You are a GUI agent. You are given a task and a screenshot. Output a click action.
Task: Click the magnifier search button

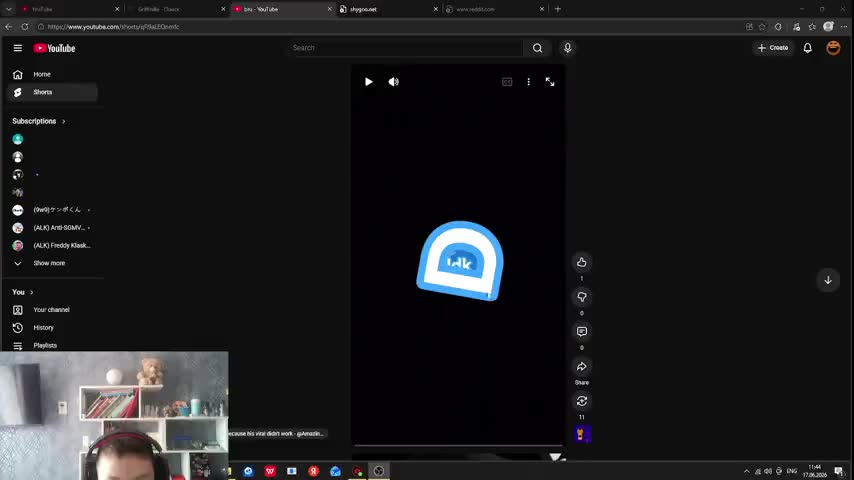pyautogui.click(x=538, y=48)
